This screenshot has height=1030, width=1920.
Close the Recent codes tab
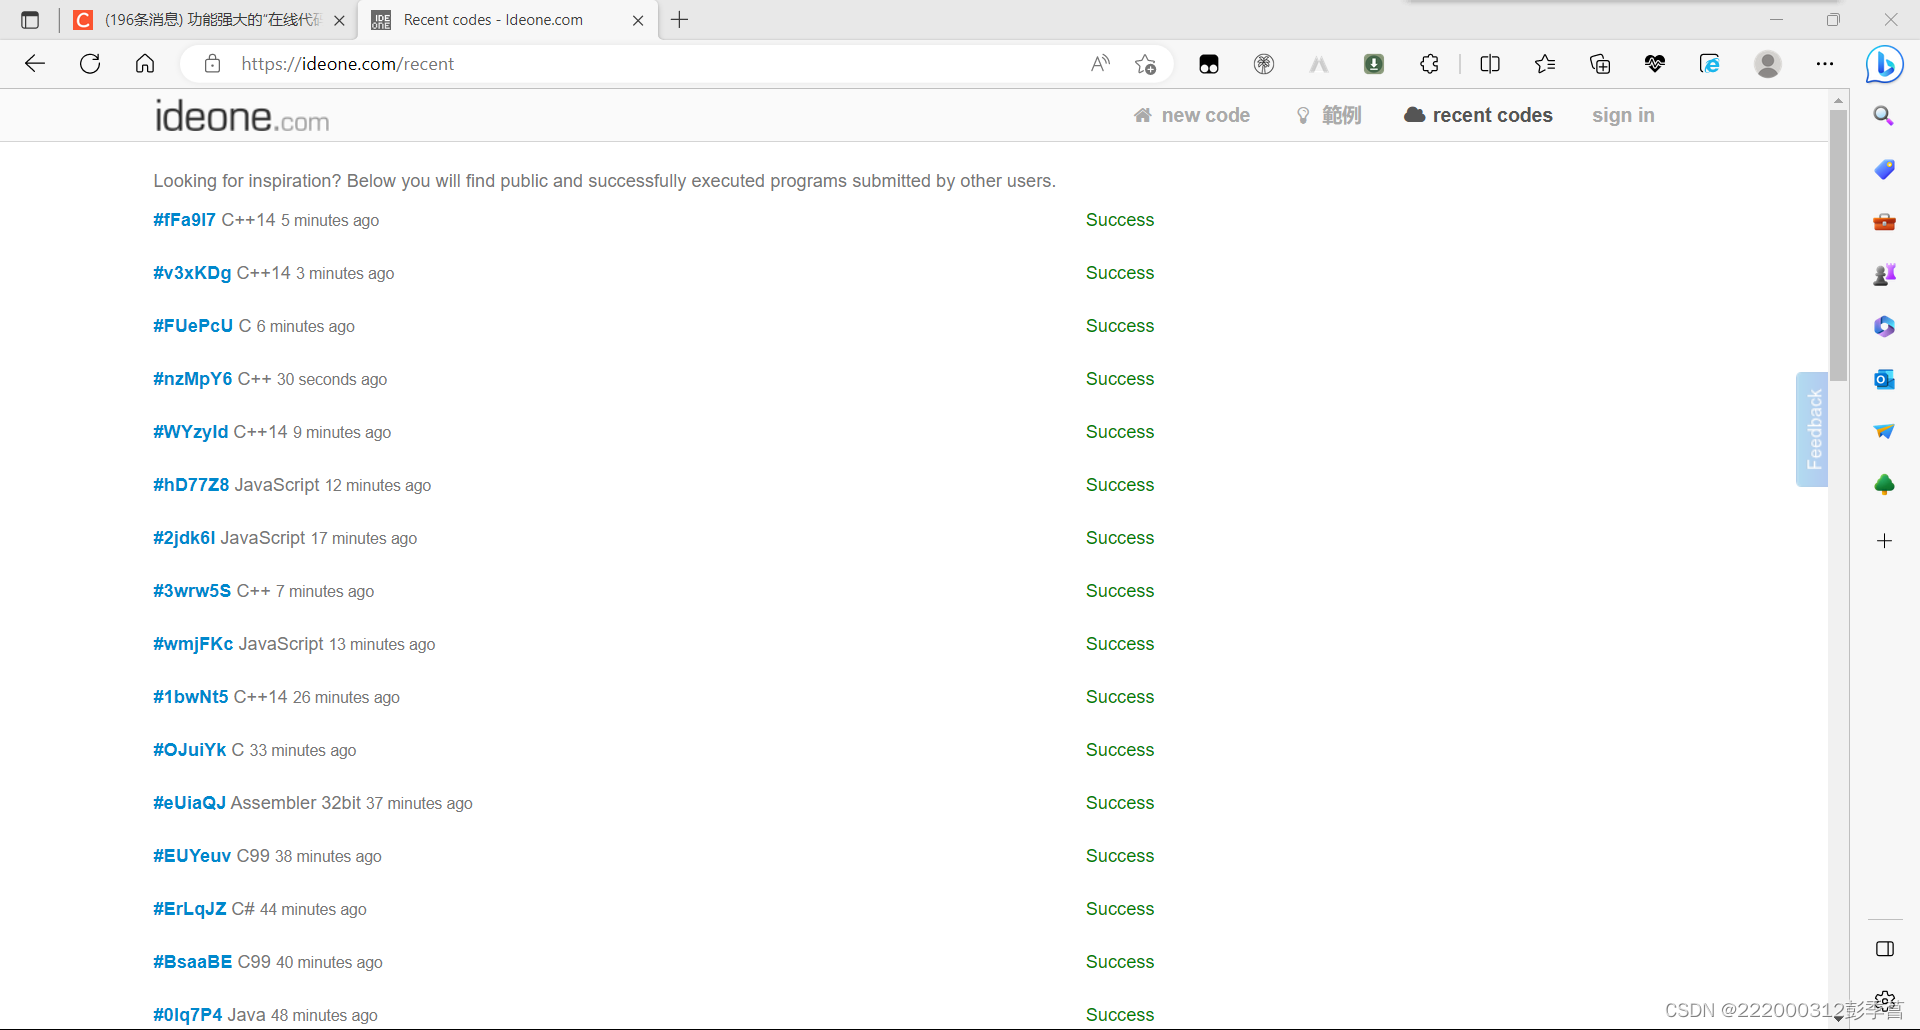pyautogui.click(x=638, y=20)
